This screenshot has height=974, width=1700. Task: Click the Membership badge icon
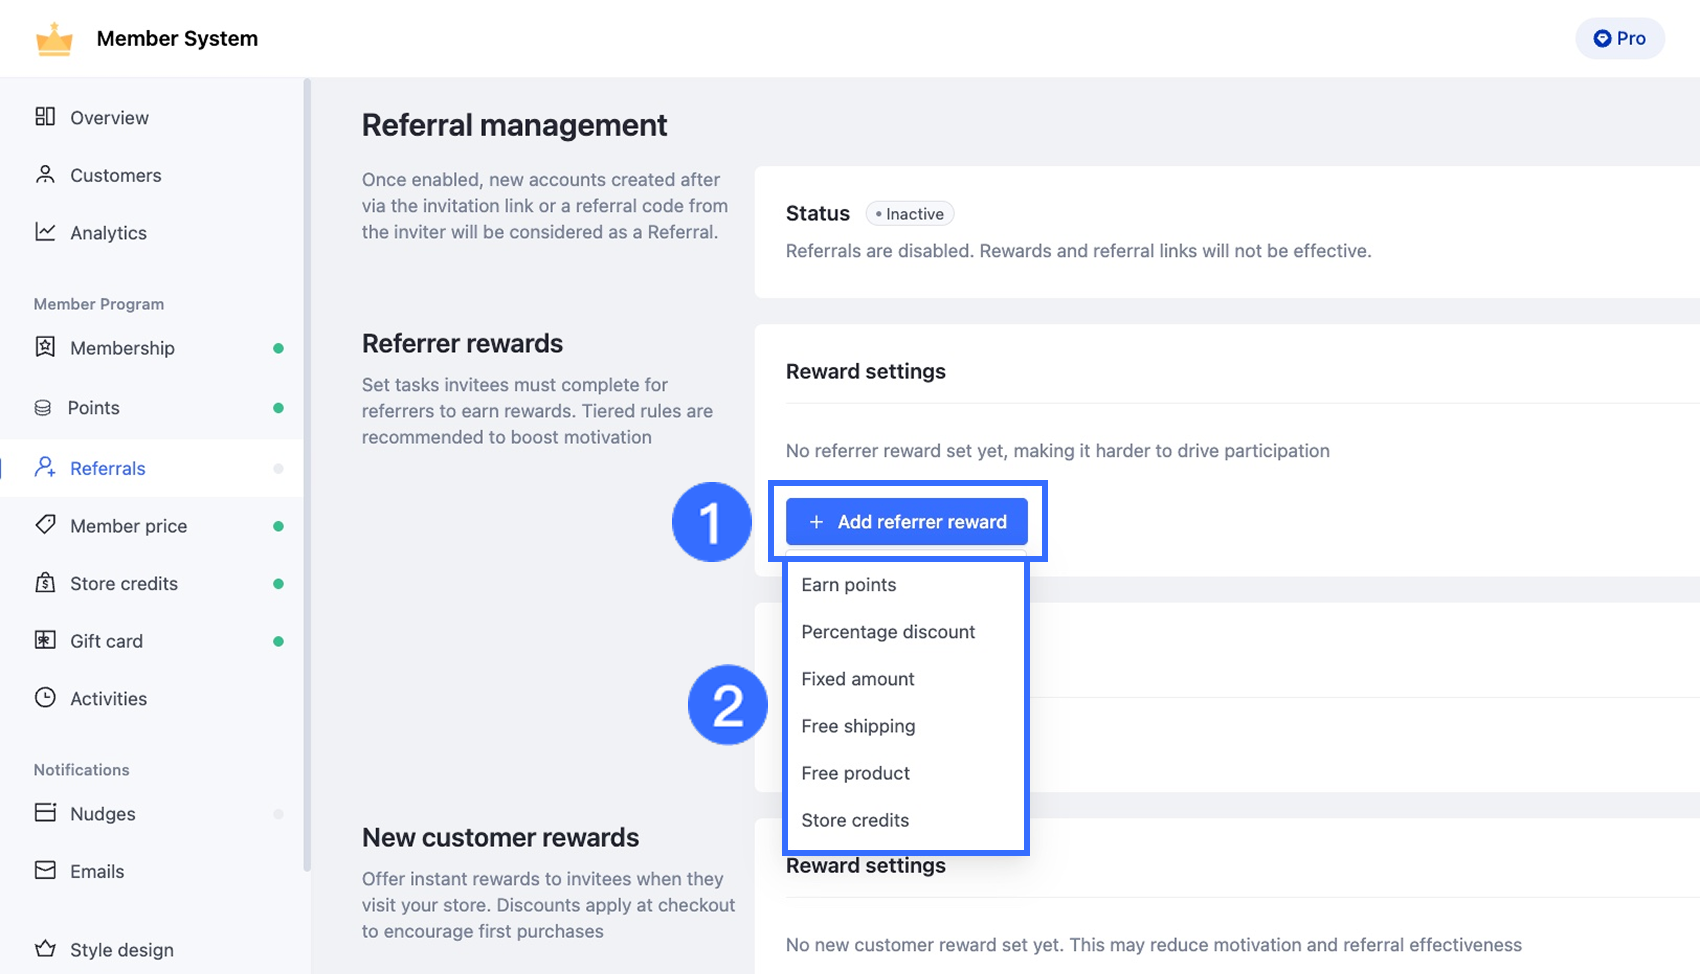45,347
